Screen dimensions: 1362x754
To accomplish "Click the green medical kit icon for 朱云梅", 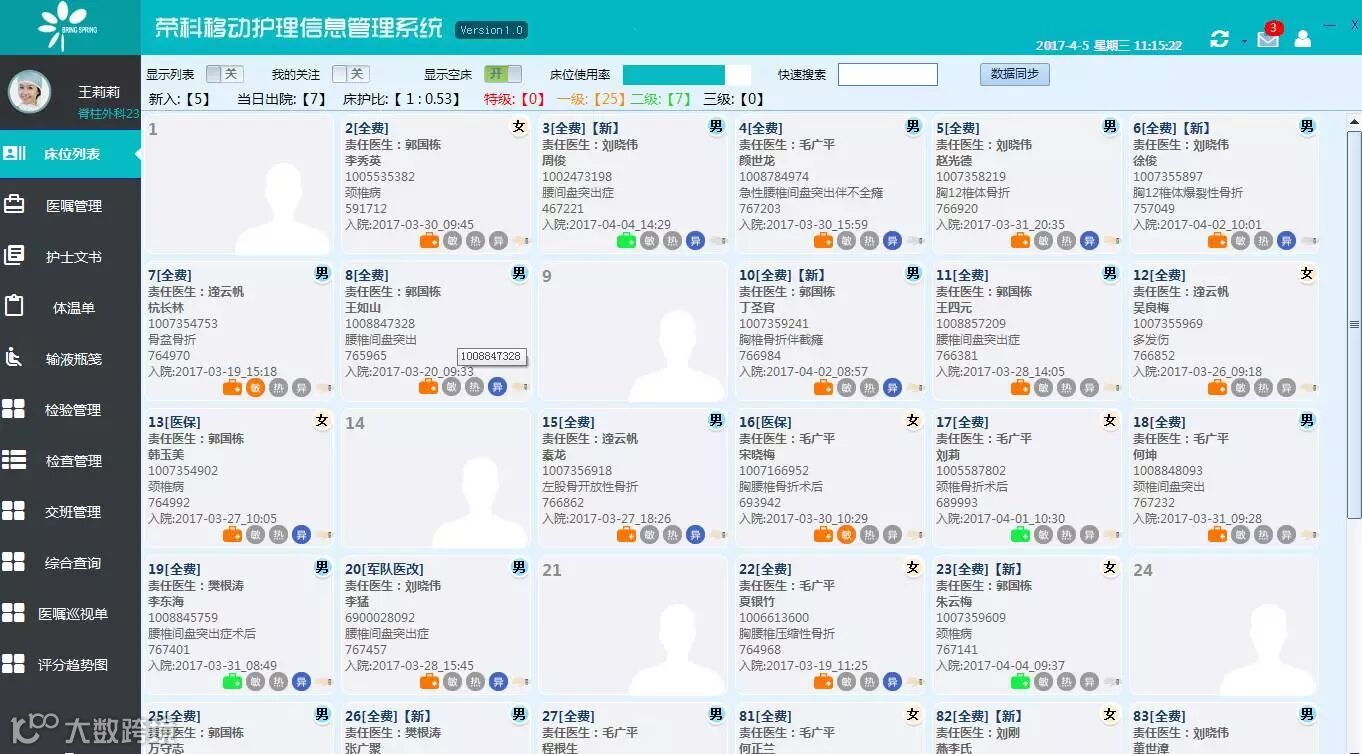I will pyautogui.click(x=1020, y=681).
